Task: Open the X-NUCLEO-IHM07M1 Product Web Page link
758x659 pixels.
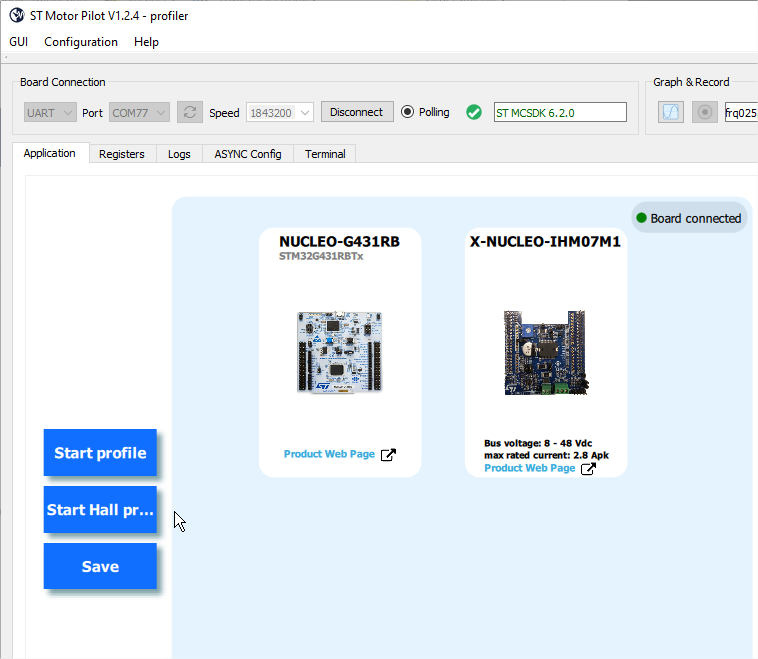Action: (530, 468)
